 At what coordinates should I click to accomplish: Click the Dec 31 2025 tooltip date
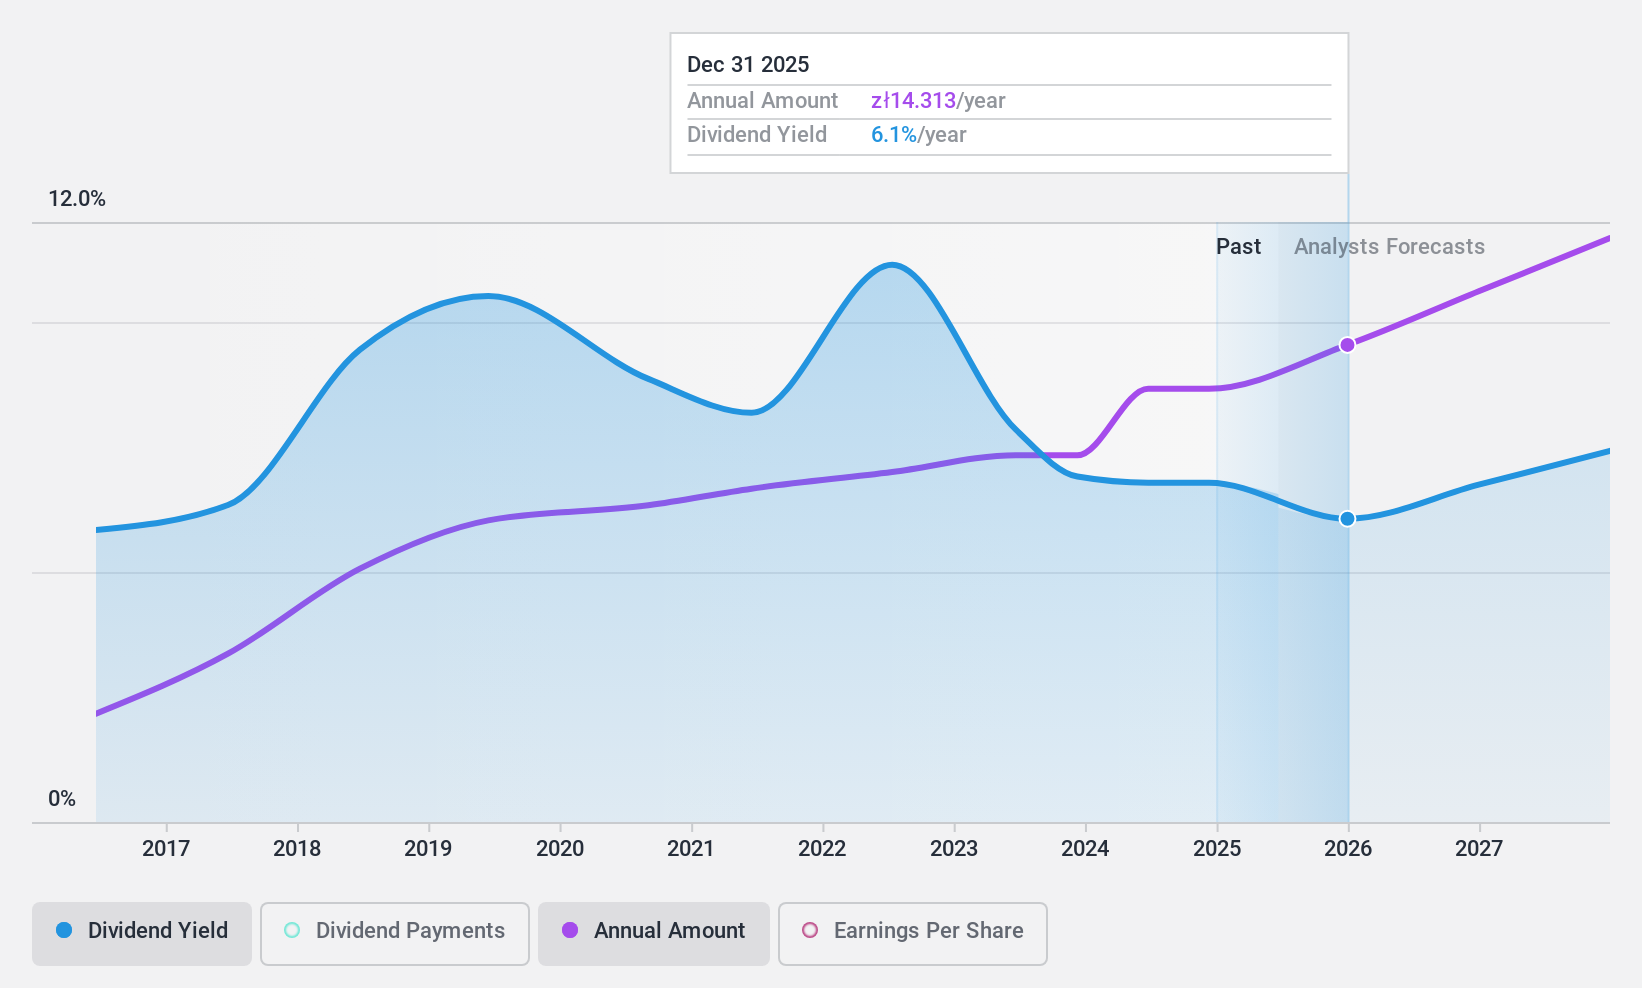tap(748, 65)
